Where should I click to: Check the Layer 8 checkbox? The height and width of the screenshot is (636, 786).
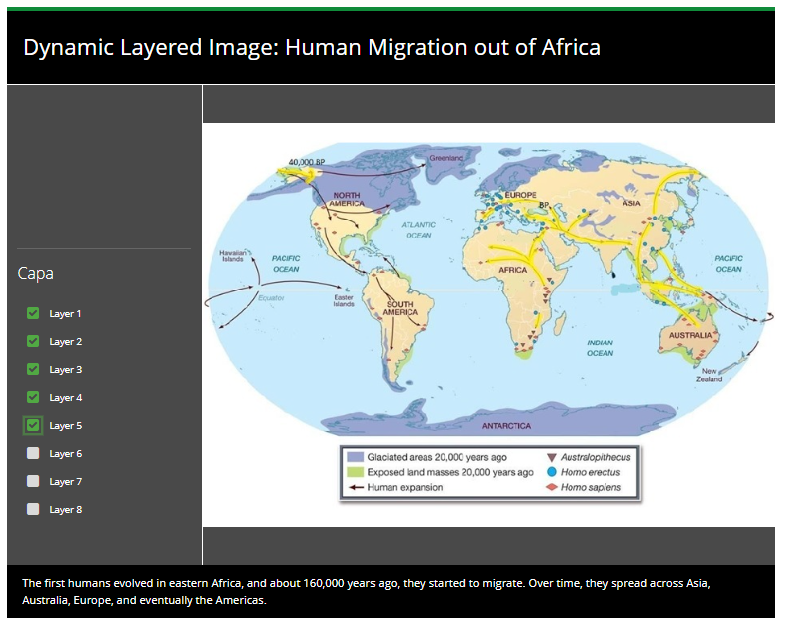point(33,509)
